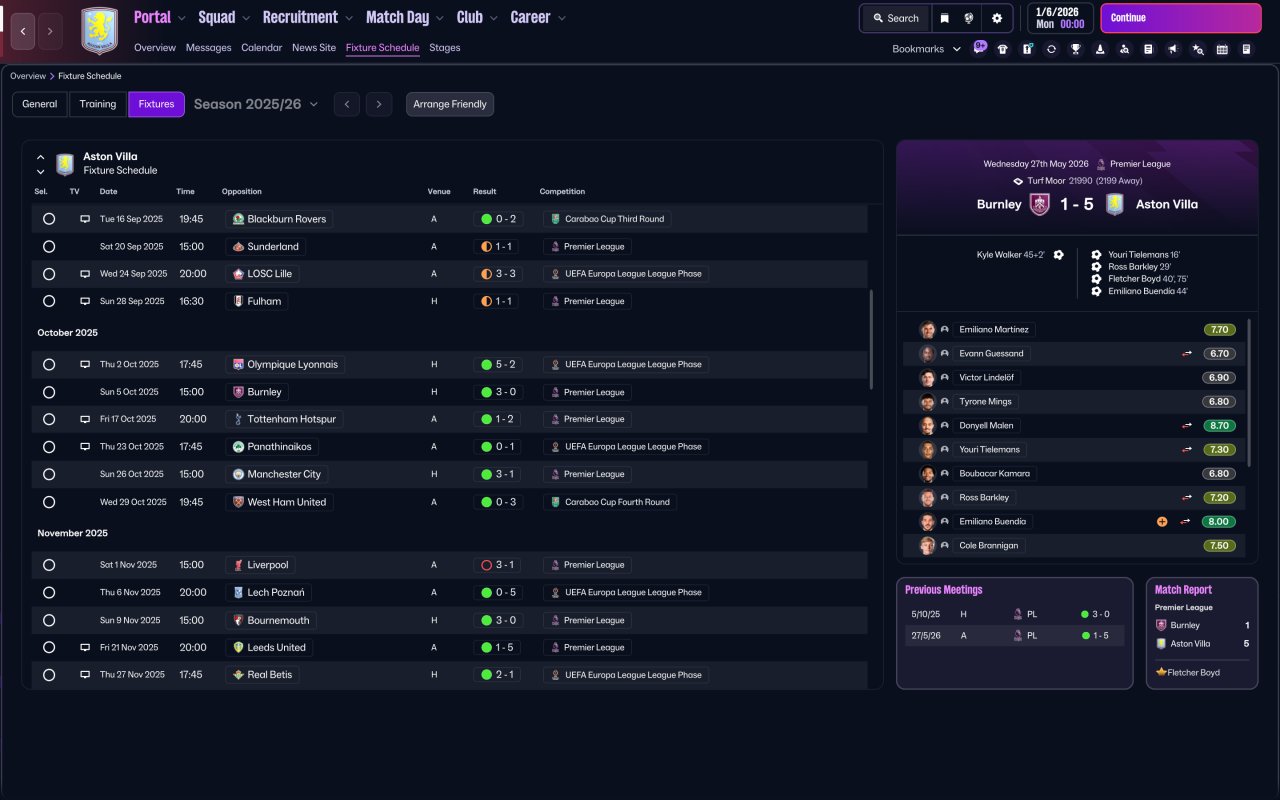Open the Season 2025/26 dropdown
1280x800 pixels.
point(256,104)
